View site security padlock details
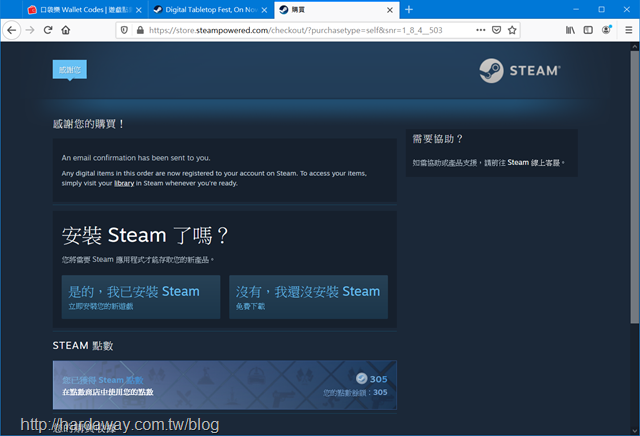The image size is (640, 436). (x=140, y=30)
